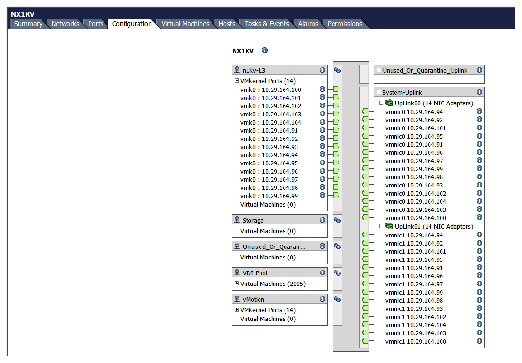The width and height of the screenshot is (522, 363).
Task: Switch to Tasks & Events tab
Action: pos(267,24)
